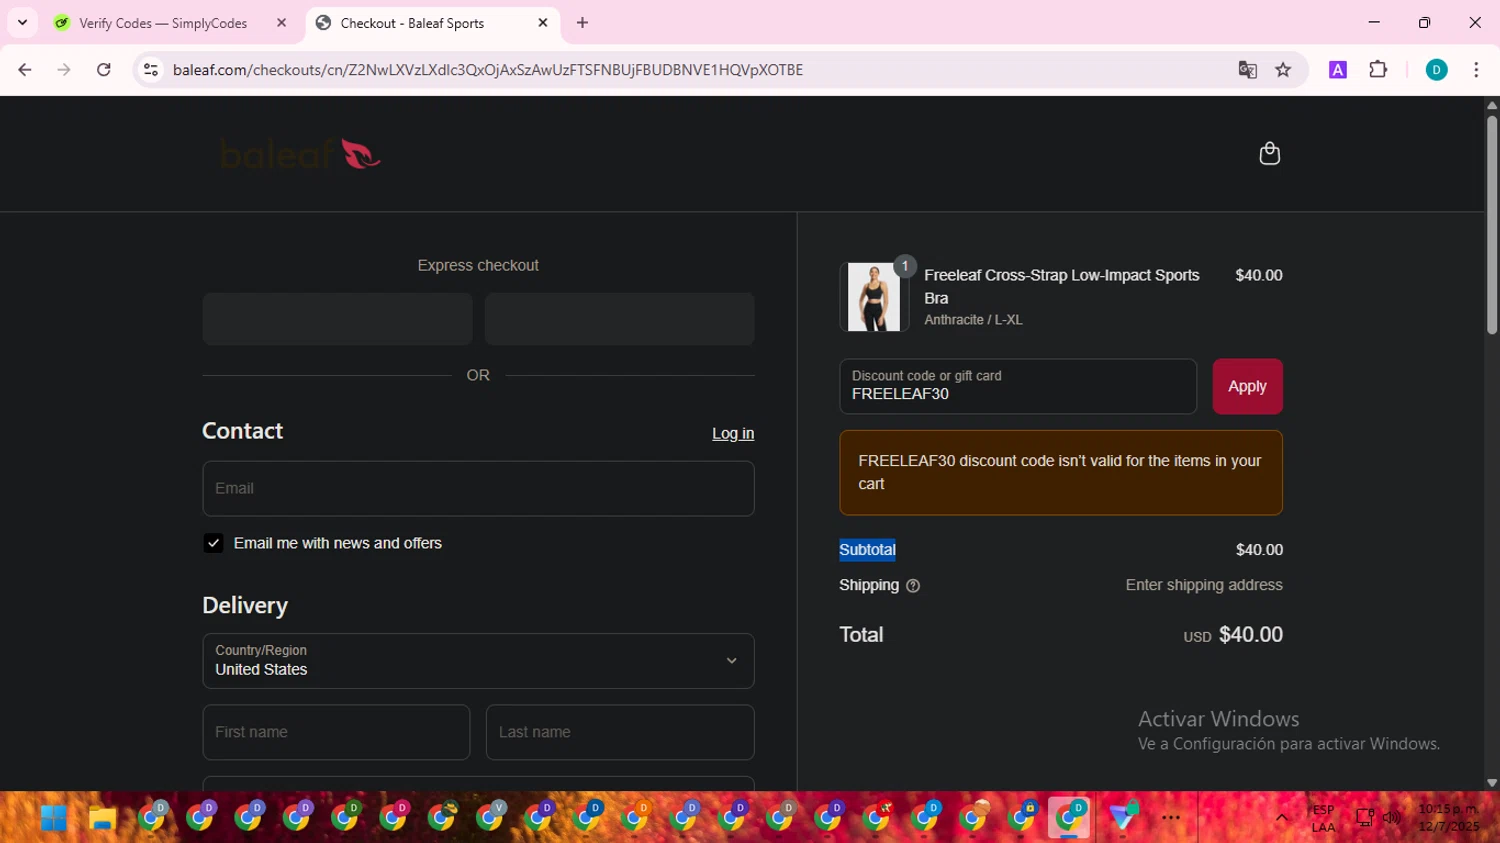Click the Delivery heading
Viewport: 1500px width, 843px height.
[x=245, y=605]
